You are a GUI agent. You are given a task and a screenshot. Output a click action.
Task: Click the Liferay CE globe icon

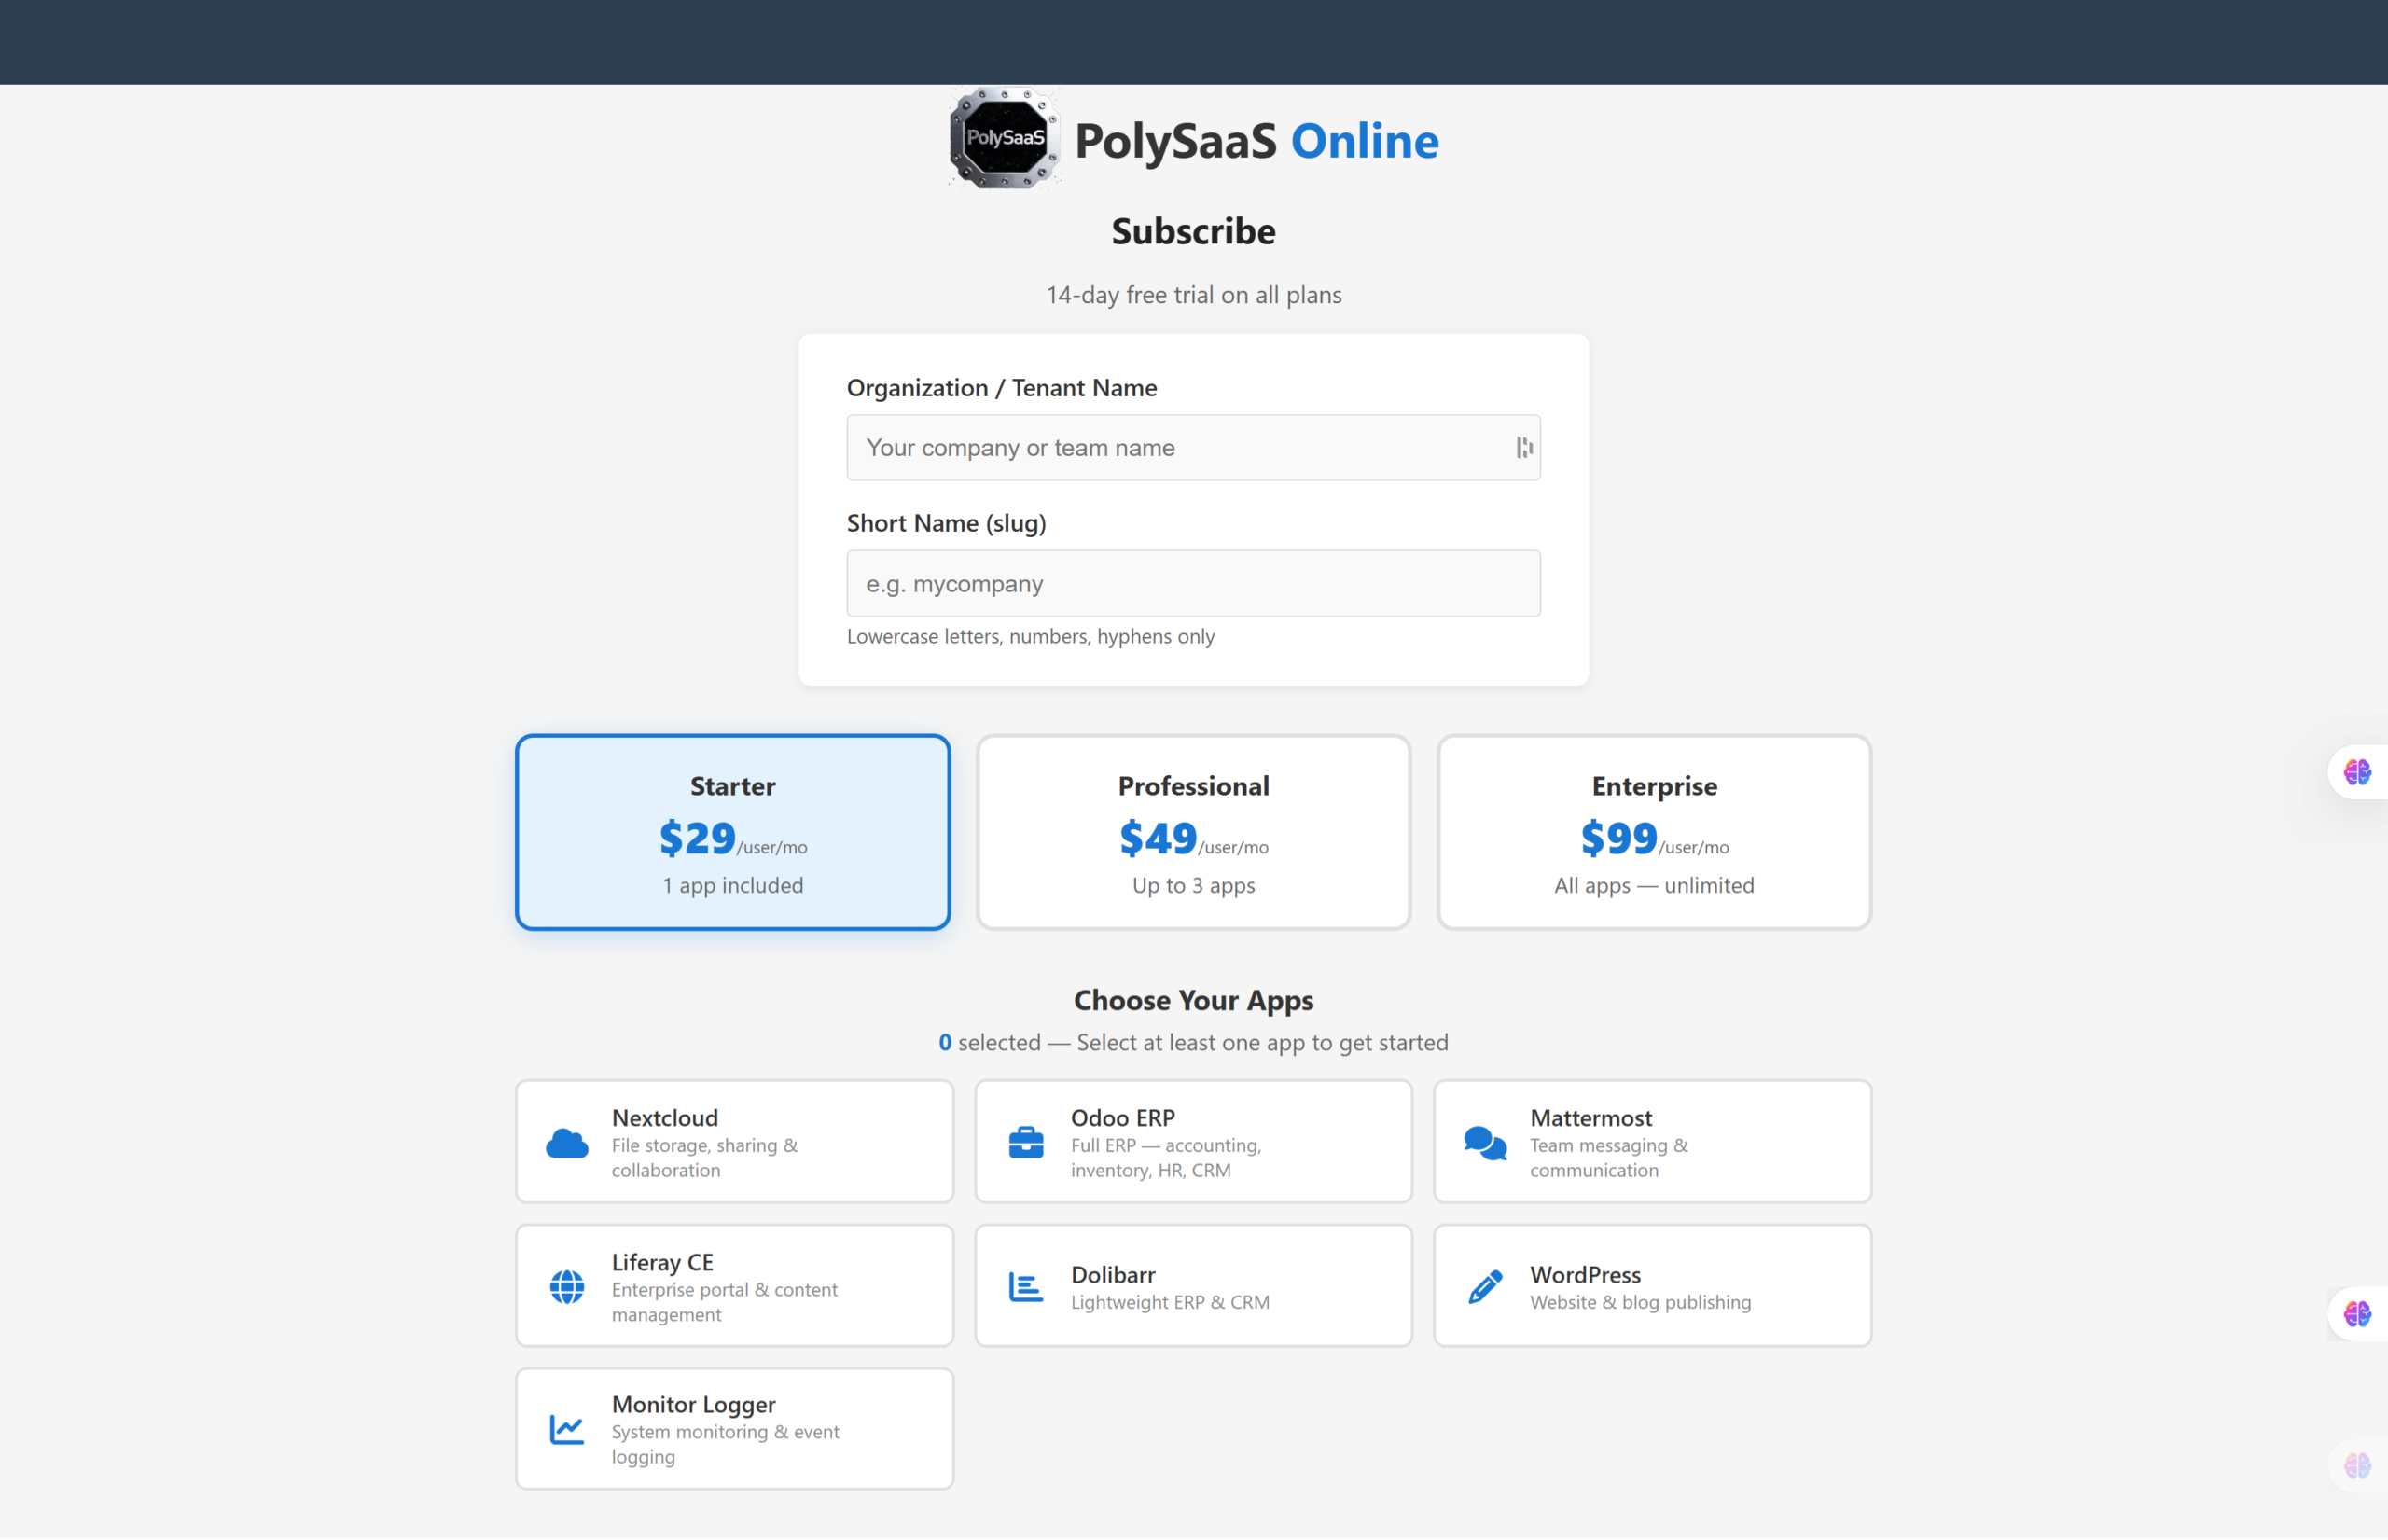(x=567, y=1286)
